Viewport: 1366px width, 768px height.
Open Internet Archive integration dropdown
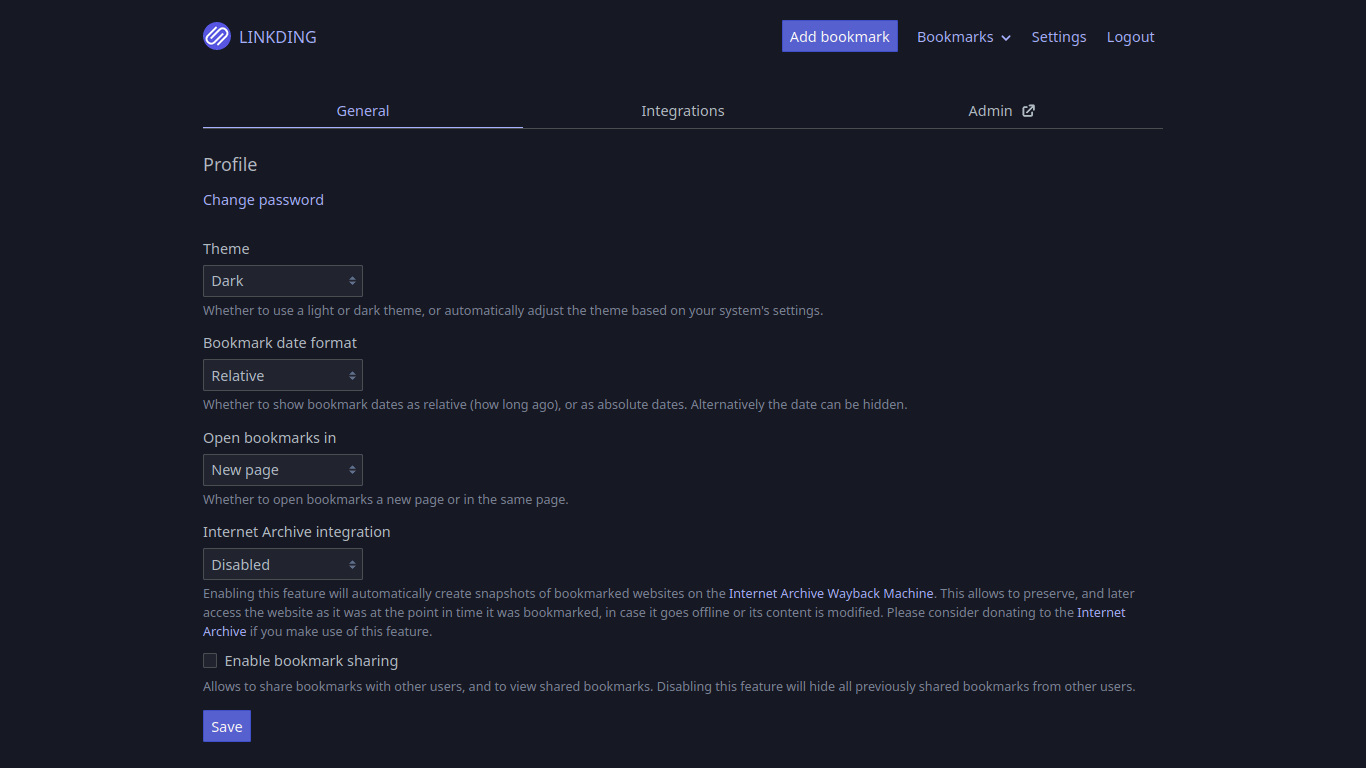(283, 565)
